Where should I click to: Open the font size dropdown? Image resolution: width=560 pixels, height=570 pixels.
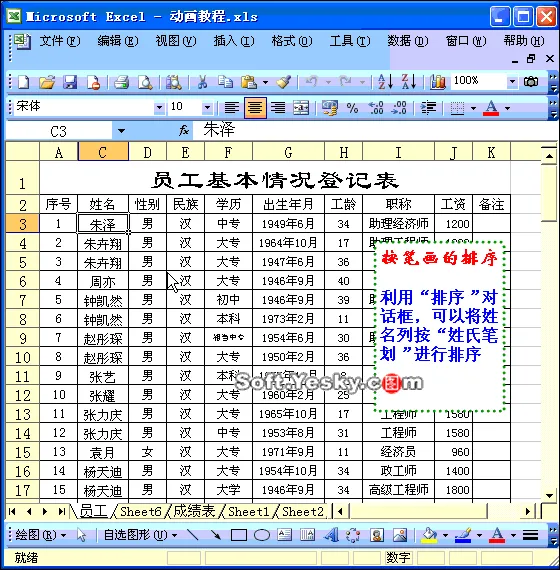click(207, 108)
